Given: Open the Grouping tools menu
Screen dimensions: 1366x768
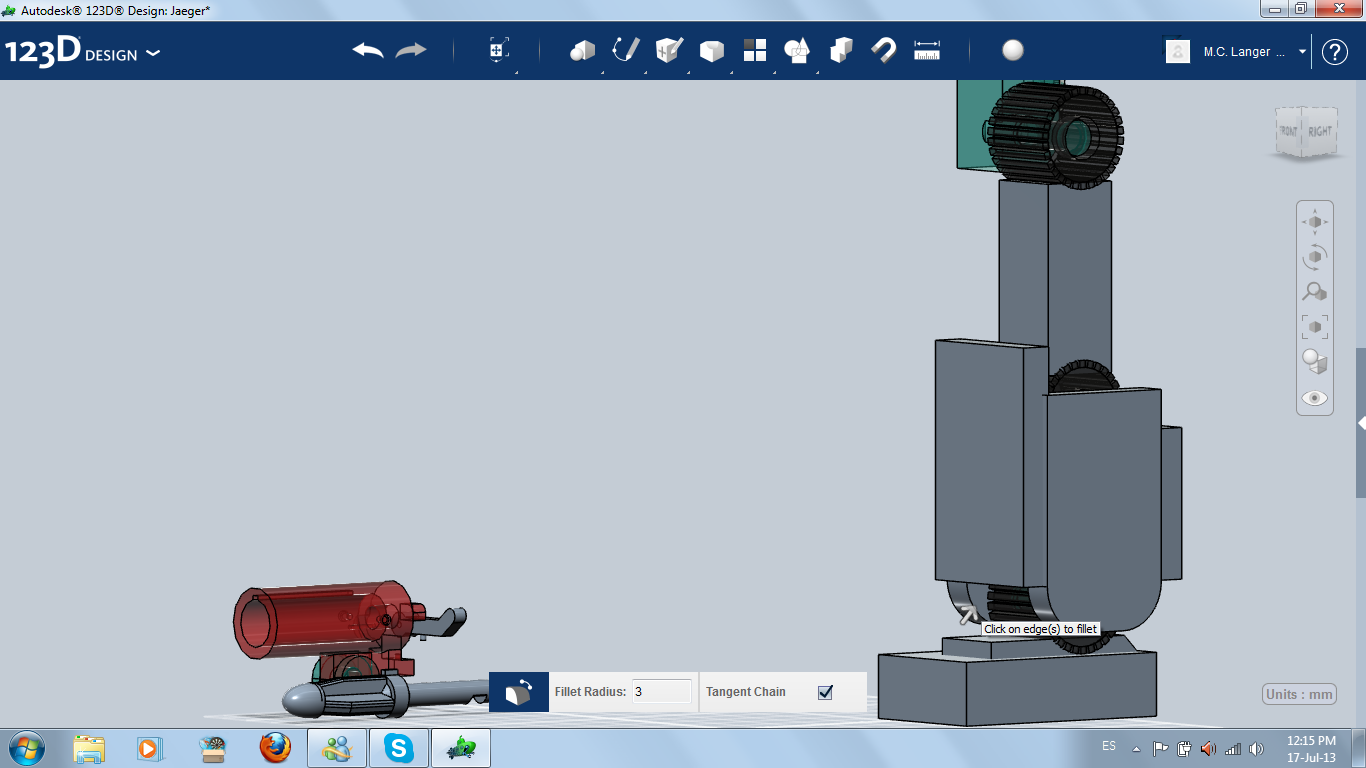Looking at the screenshot, I should (797, 50).
